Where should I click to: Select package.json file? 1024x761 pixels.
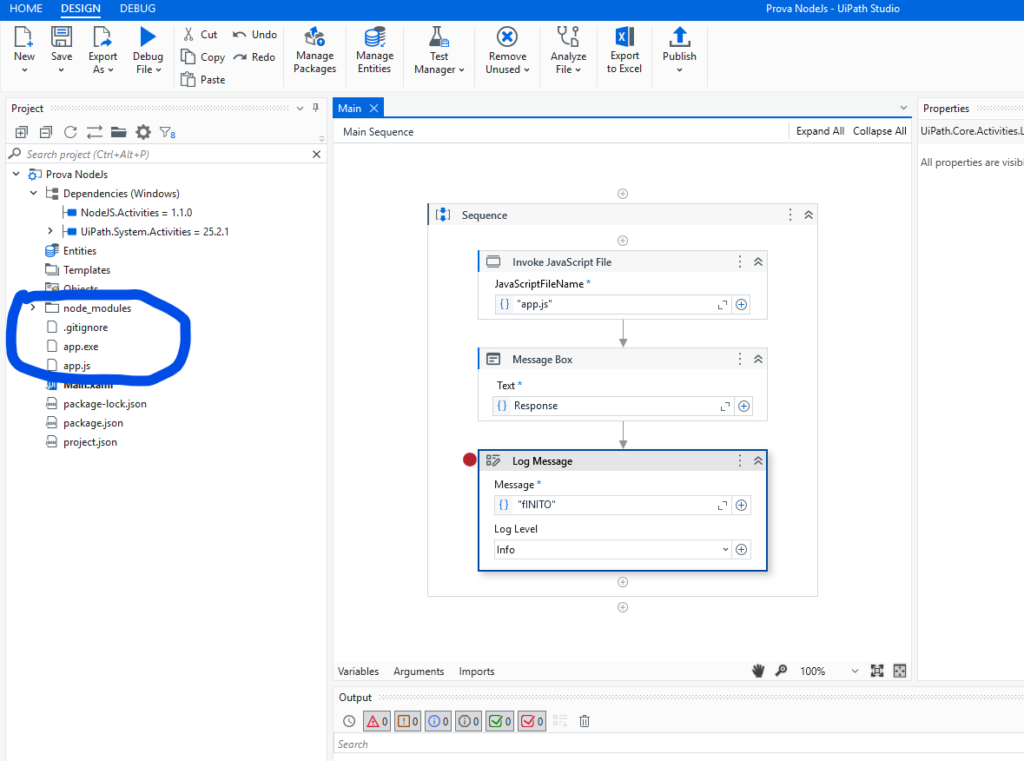pos(93,423)
